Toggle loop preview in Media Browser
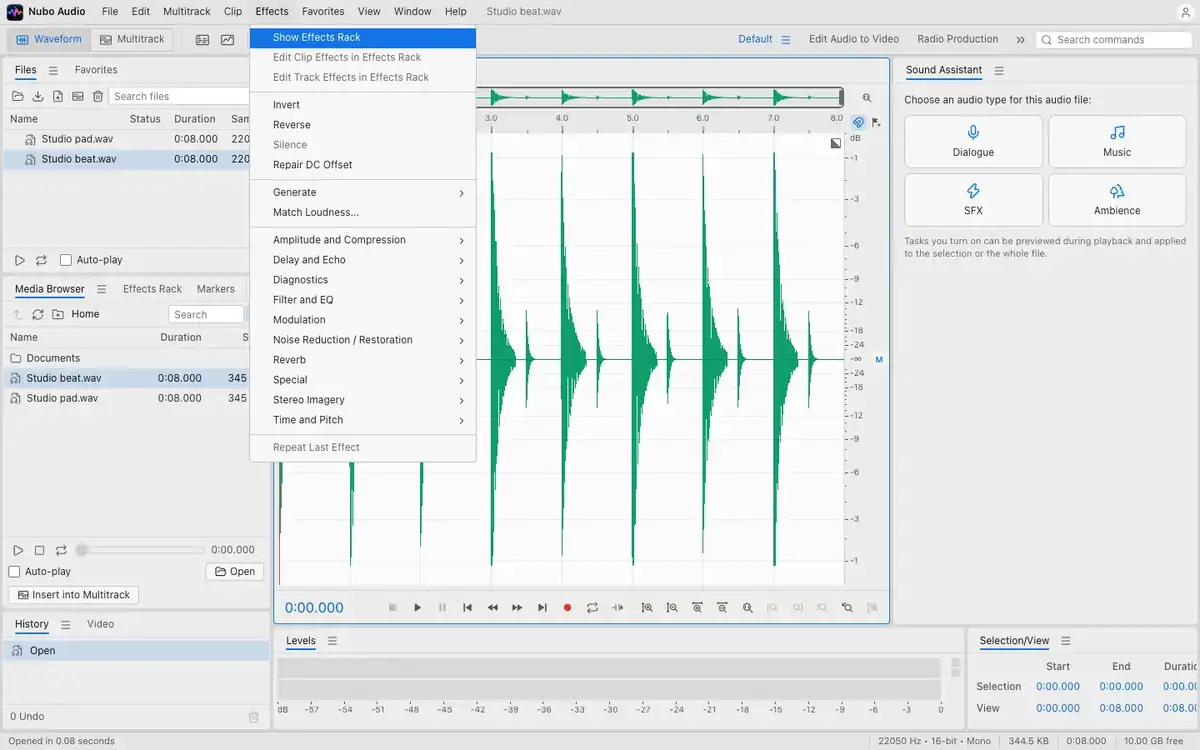This screenshot has width=1200, height=750. click(61, 550)
